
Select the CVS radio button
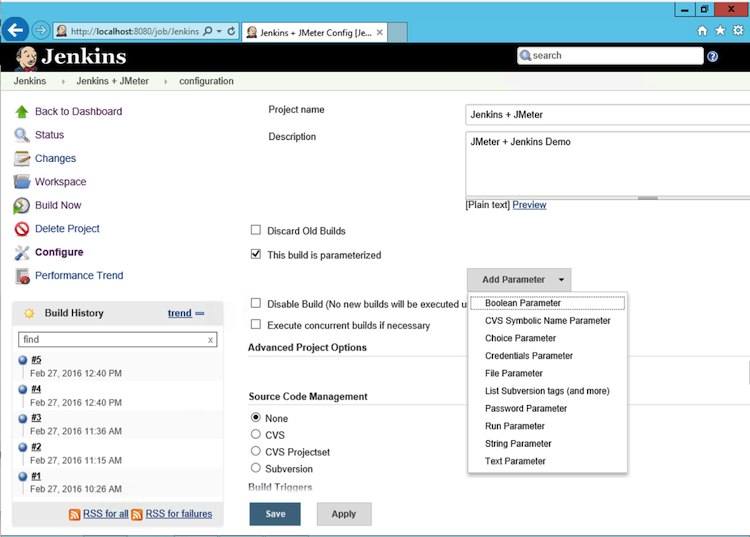(x=256, y=434)
